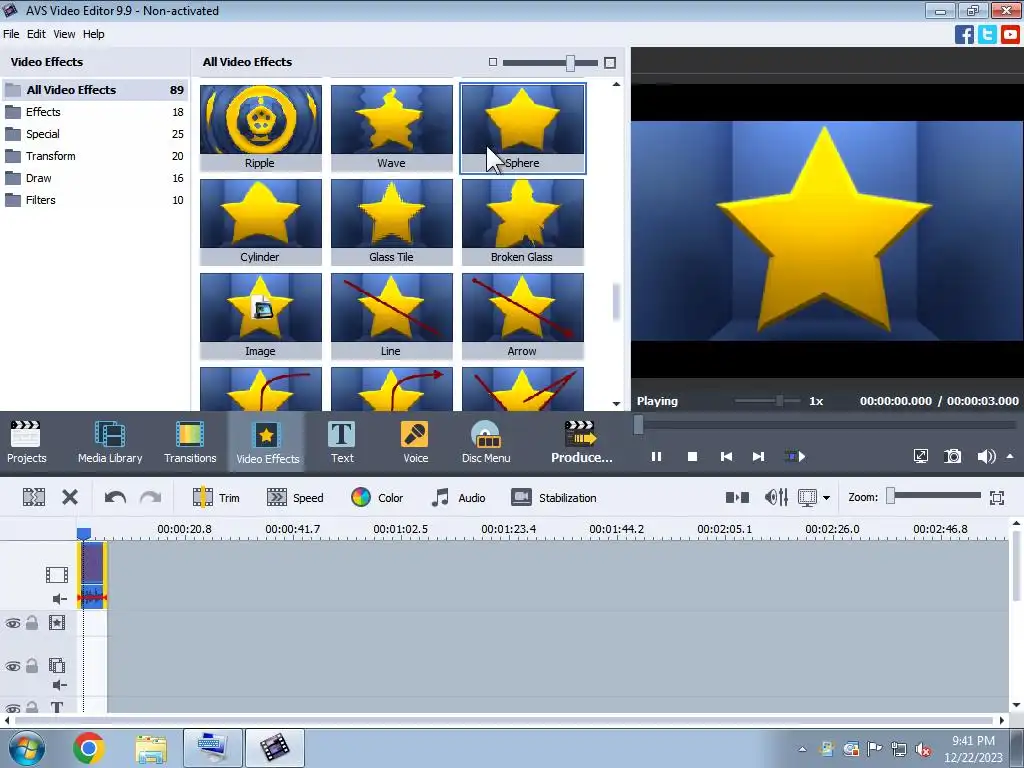1024x768 pixels.
Task: Open the Disc Menu section
Action: click(486, 442)
